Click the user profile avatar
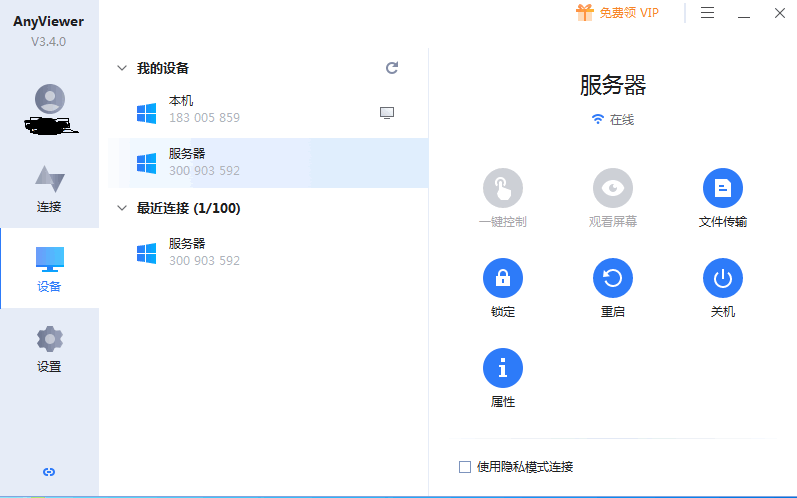 [49, 99]
